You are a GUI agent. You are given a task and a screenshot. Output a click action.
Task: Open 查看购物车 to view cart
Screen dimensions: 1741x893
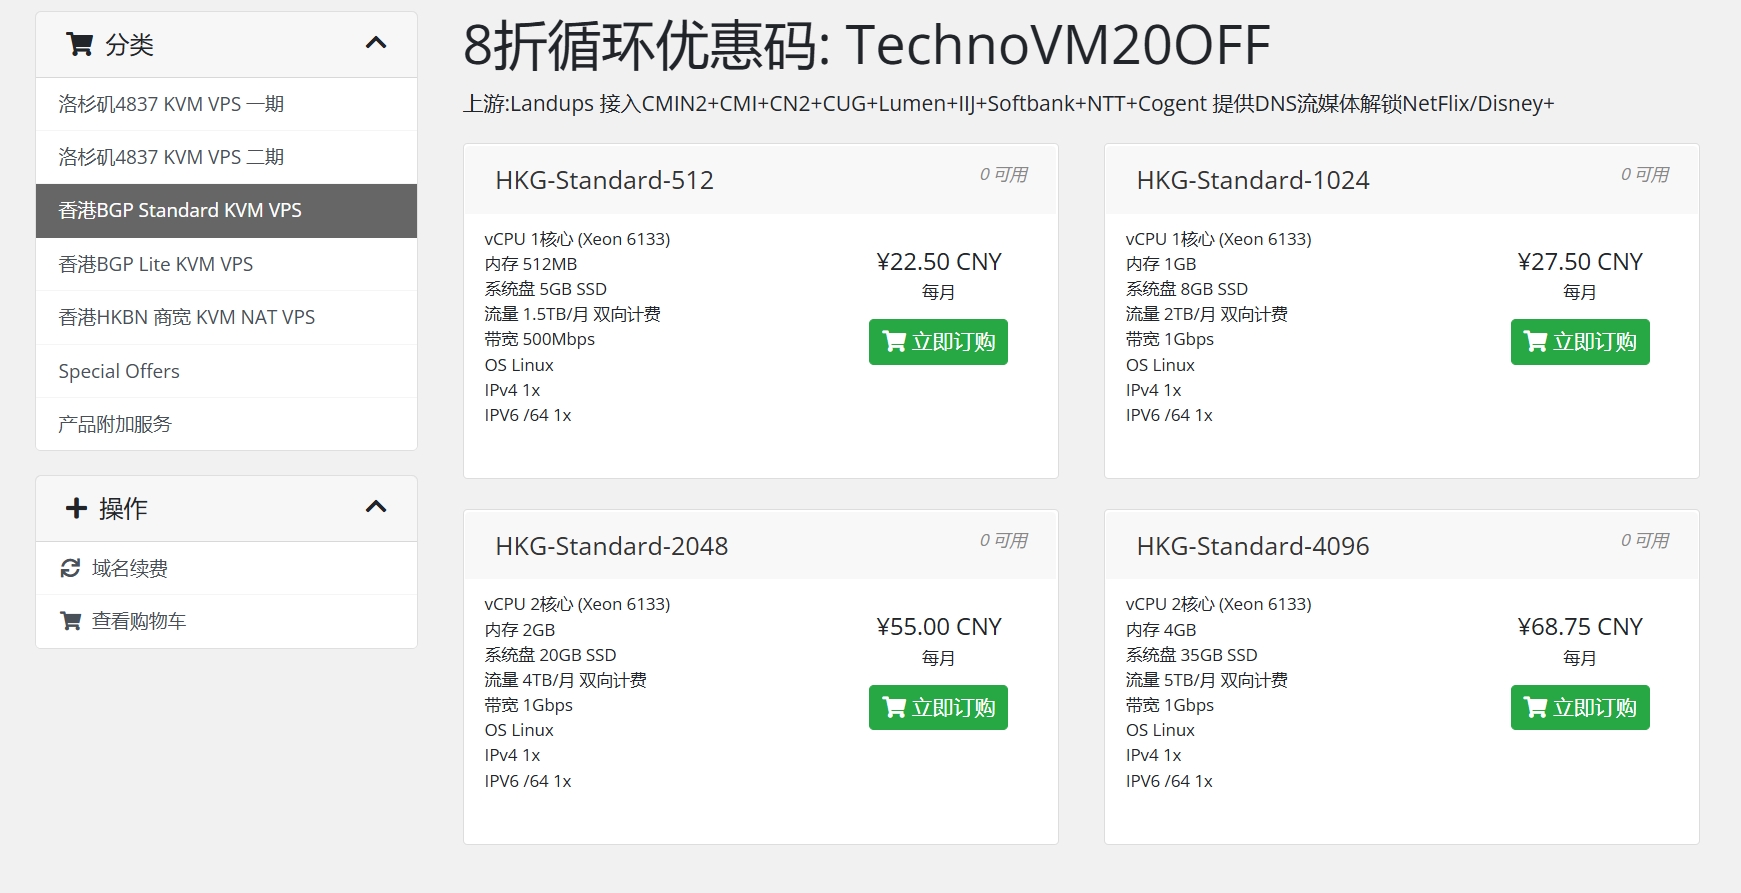(x=139, y=621)
